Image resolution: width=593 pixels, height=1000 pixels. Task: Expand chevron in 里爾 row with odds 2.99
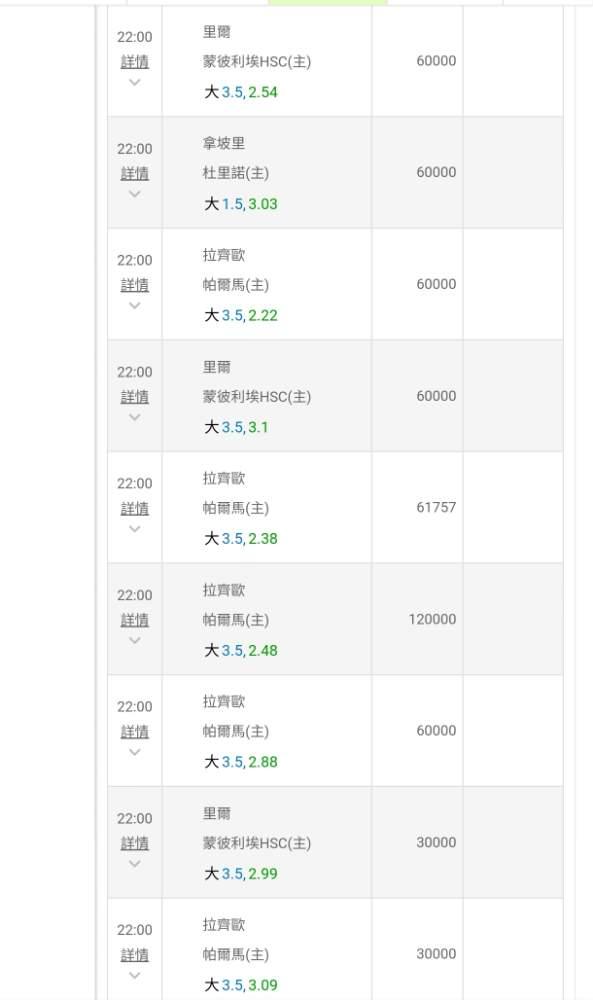tap(135, 864)
